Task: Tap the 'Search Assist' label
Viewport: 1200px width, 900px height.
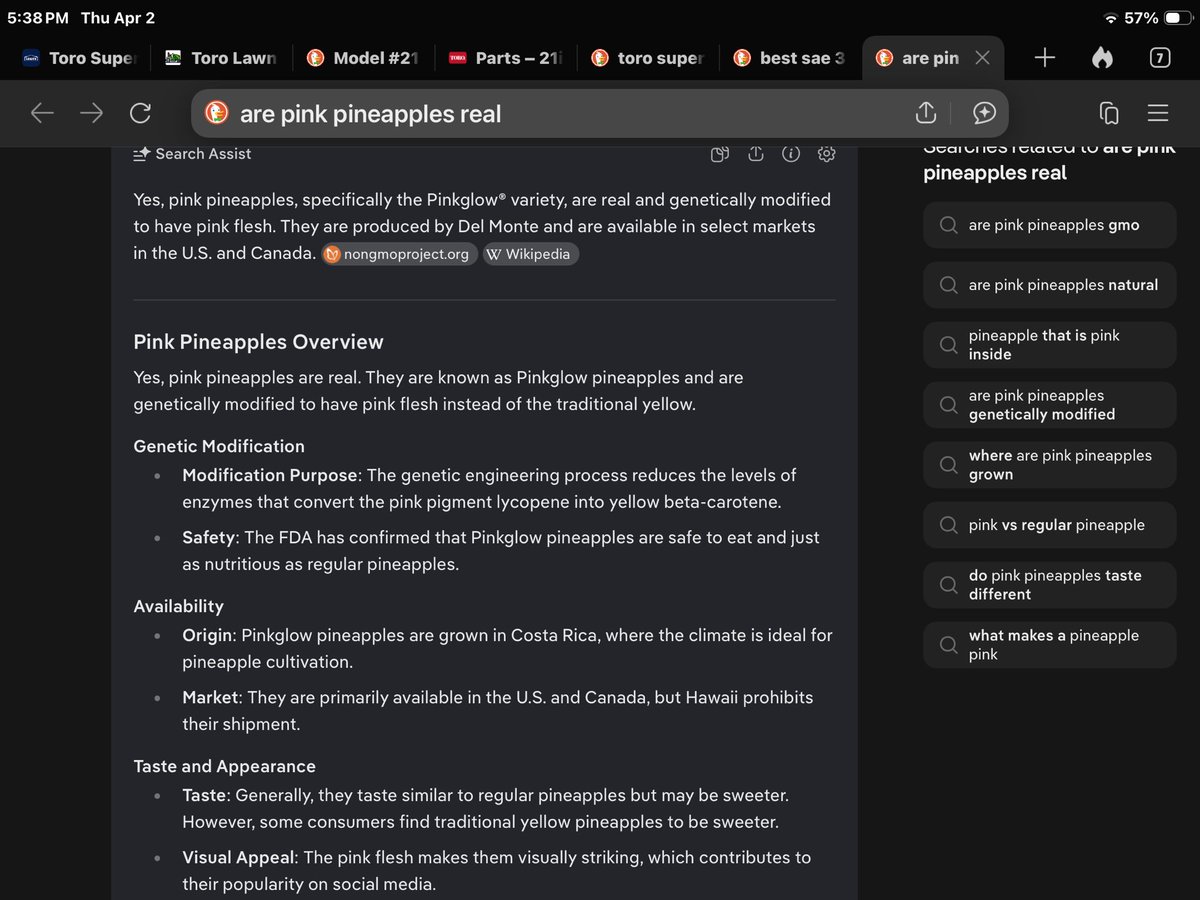Action: click(x=203, y=154)
